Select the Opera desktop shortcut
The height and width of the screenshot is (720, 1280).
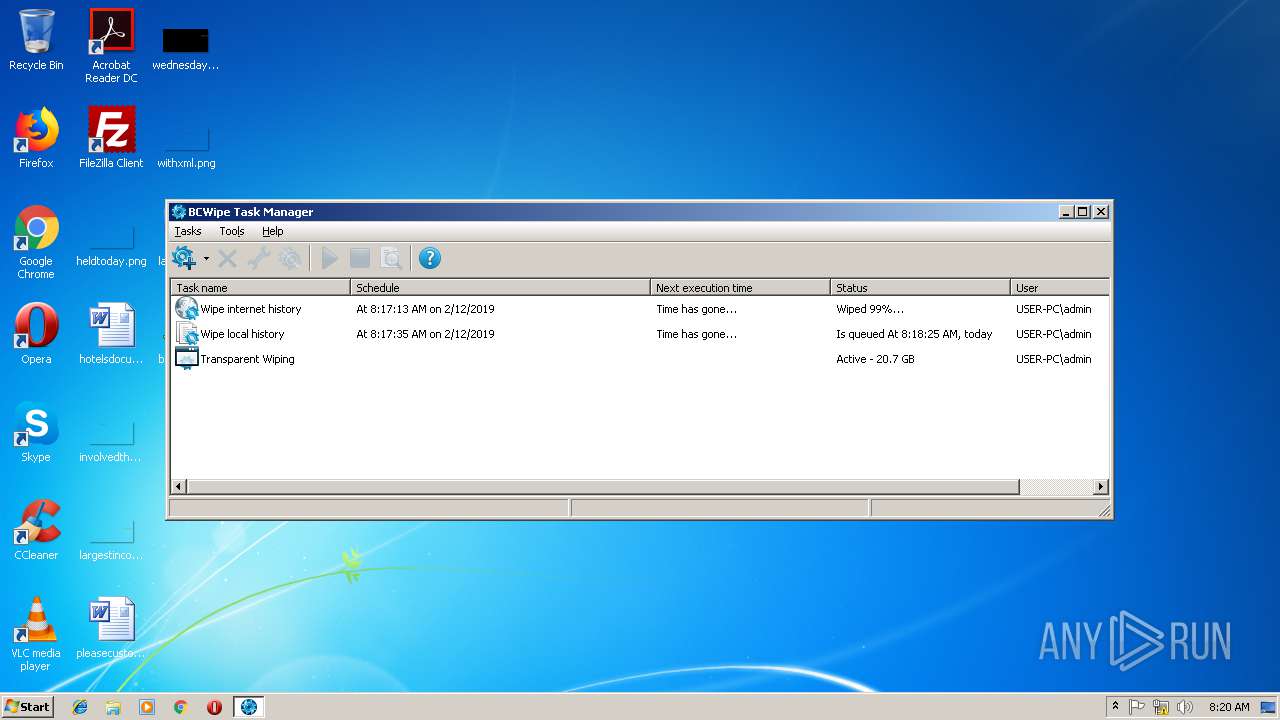(36, 334)
